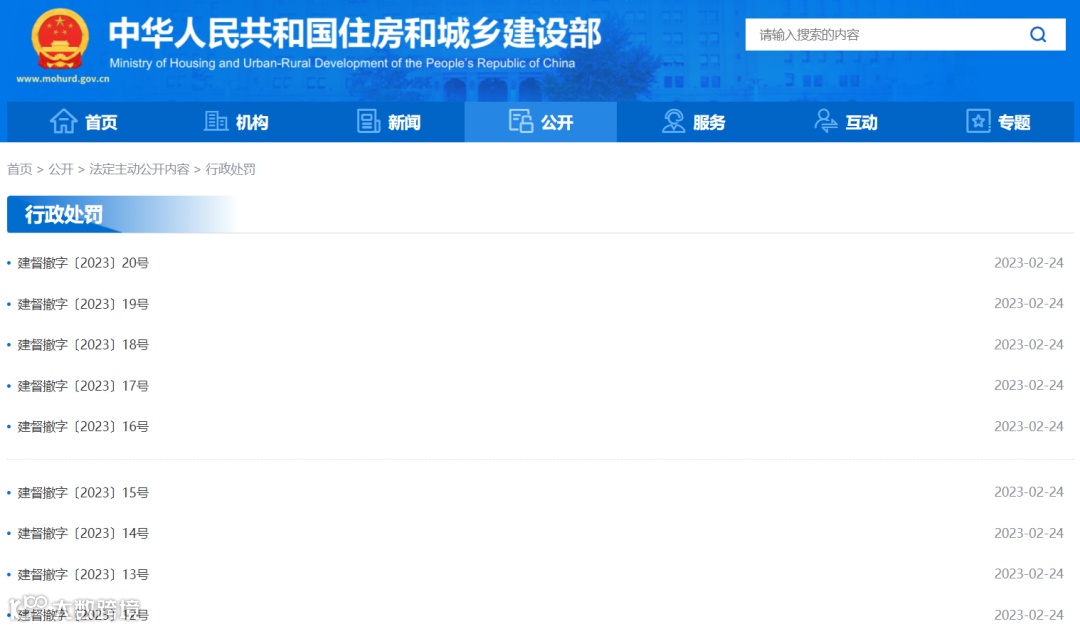This screenshot has width=1080, height=629.
Task: Open 建督撤字〔2023〕15号 document
Action: [x=83, y=493]
